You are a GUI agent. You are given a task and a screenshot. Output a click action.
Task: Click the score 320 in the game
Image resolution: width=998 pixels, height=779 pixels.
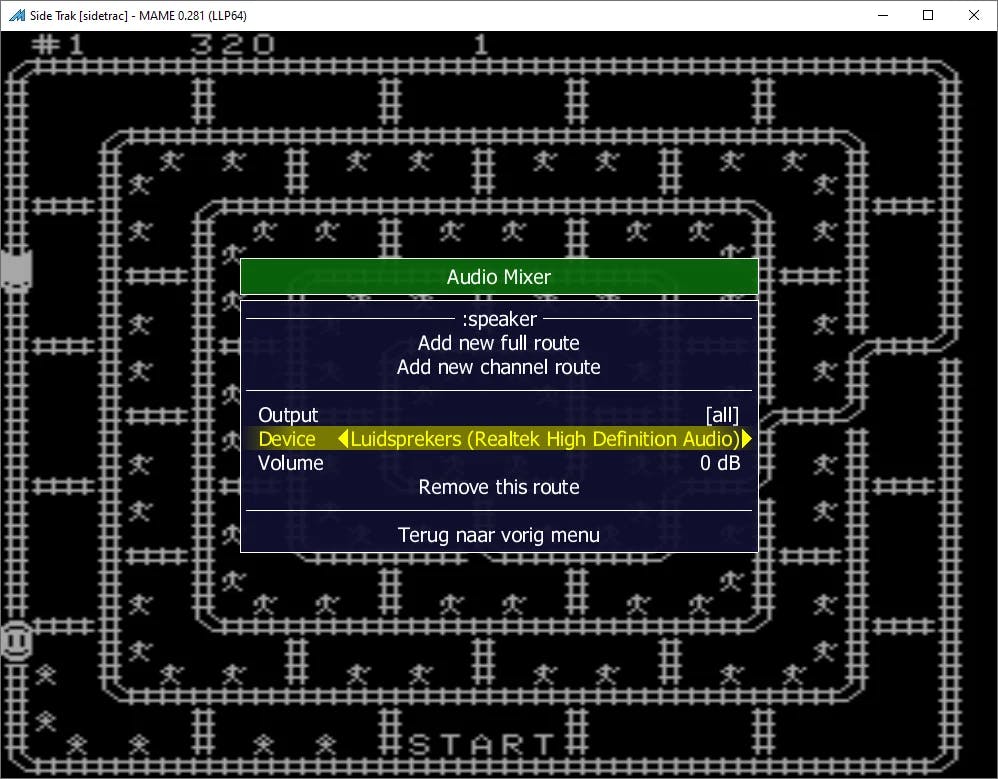click(x=232, y=45)
